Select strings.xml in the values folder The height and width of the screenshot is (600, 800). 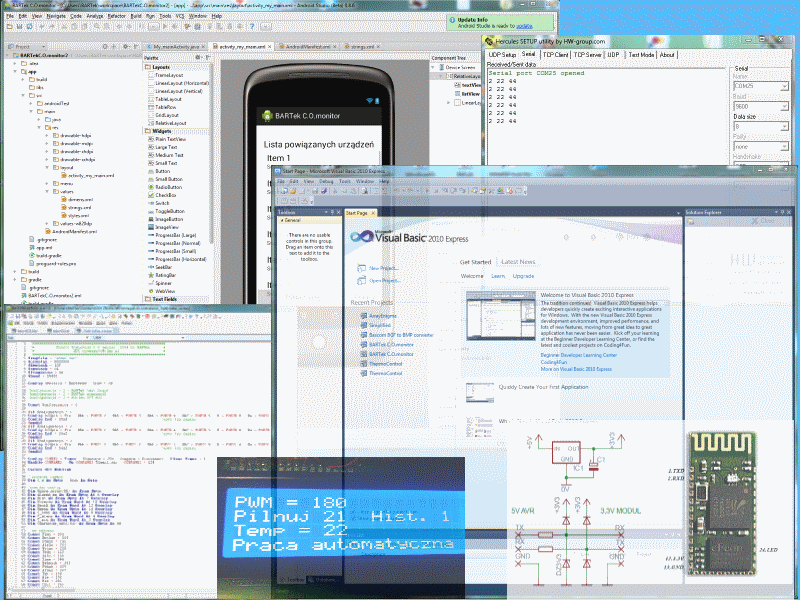(x=76, y=208)
